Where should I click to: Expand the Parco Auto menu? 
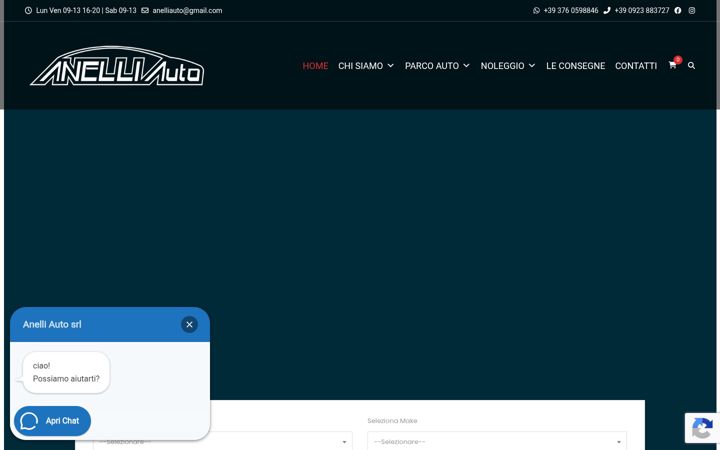tap(437, 66)
